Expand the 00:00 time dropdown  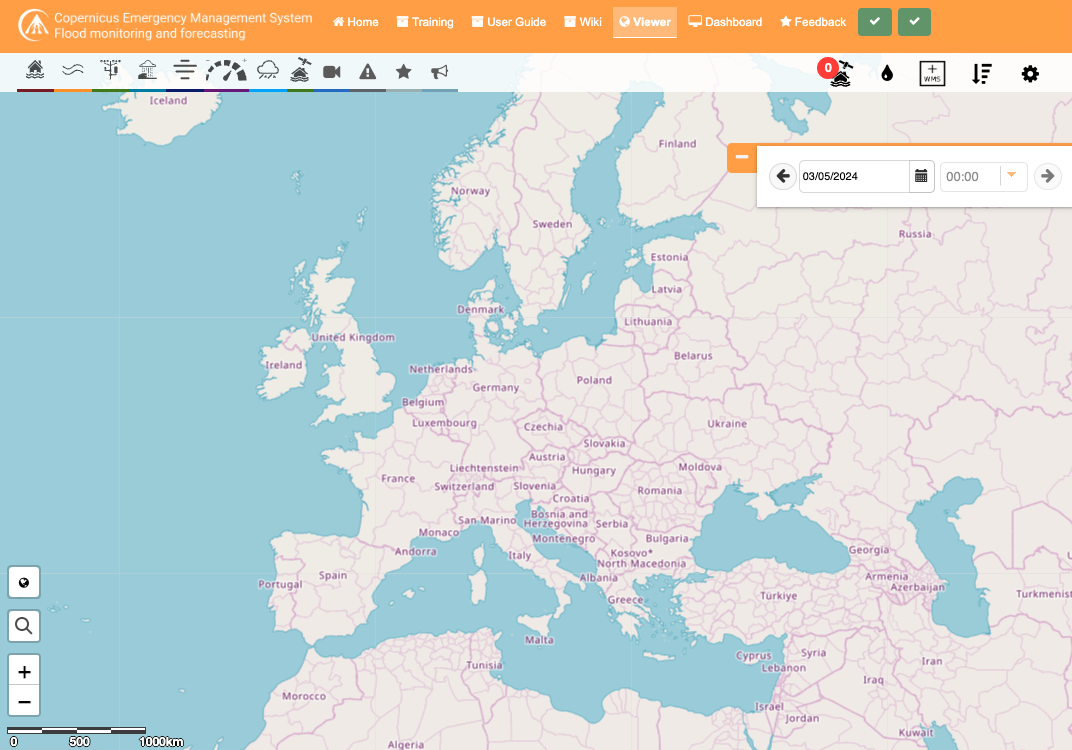click(x=1011, y=176)
